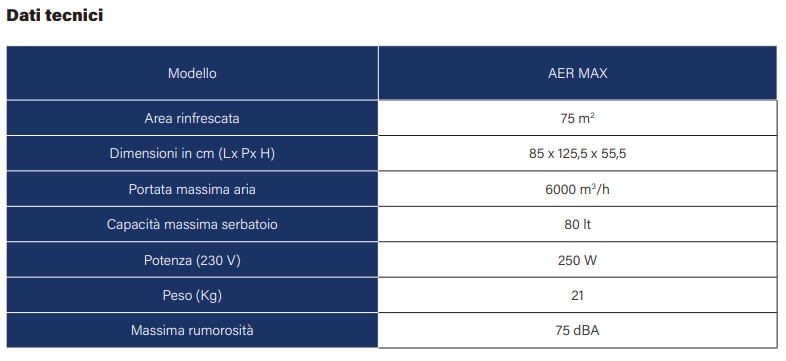This screenshot has width=786, height=361.
Task: Click the m² unit in the area value
Action: tap(587, 118)
